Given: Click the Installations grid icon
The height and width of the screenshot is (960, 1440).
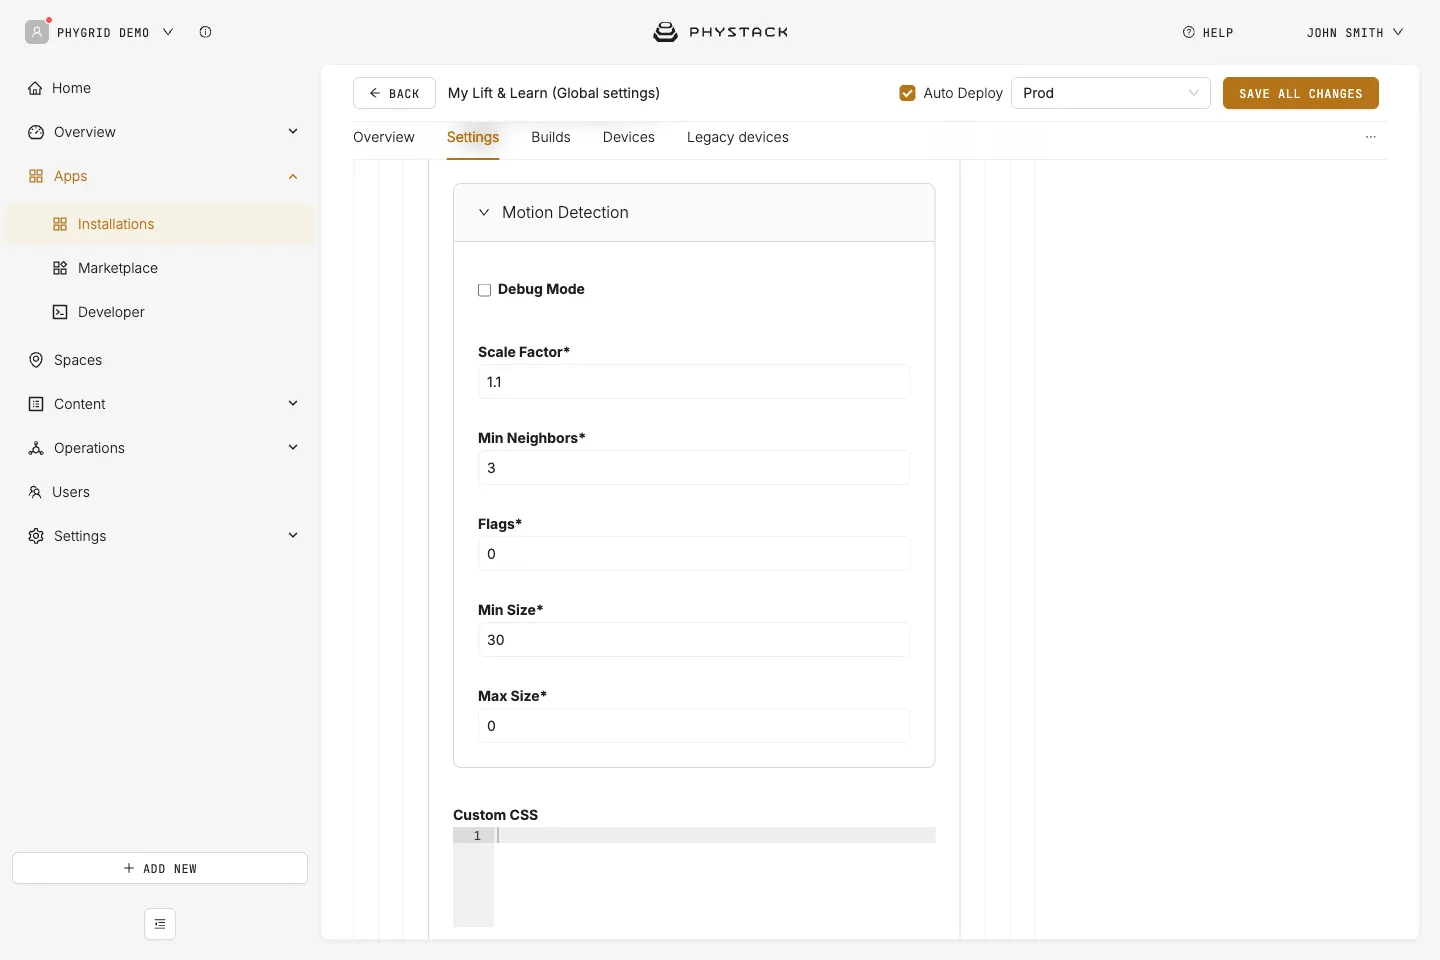Looking at the screenshot, I should click(x=60, y=224).
